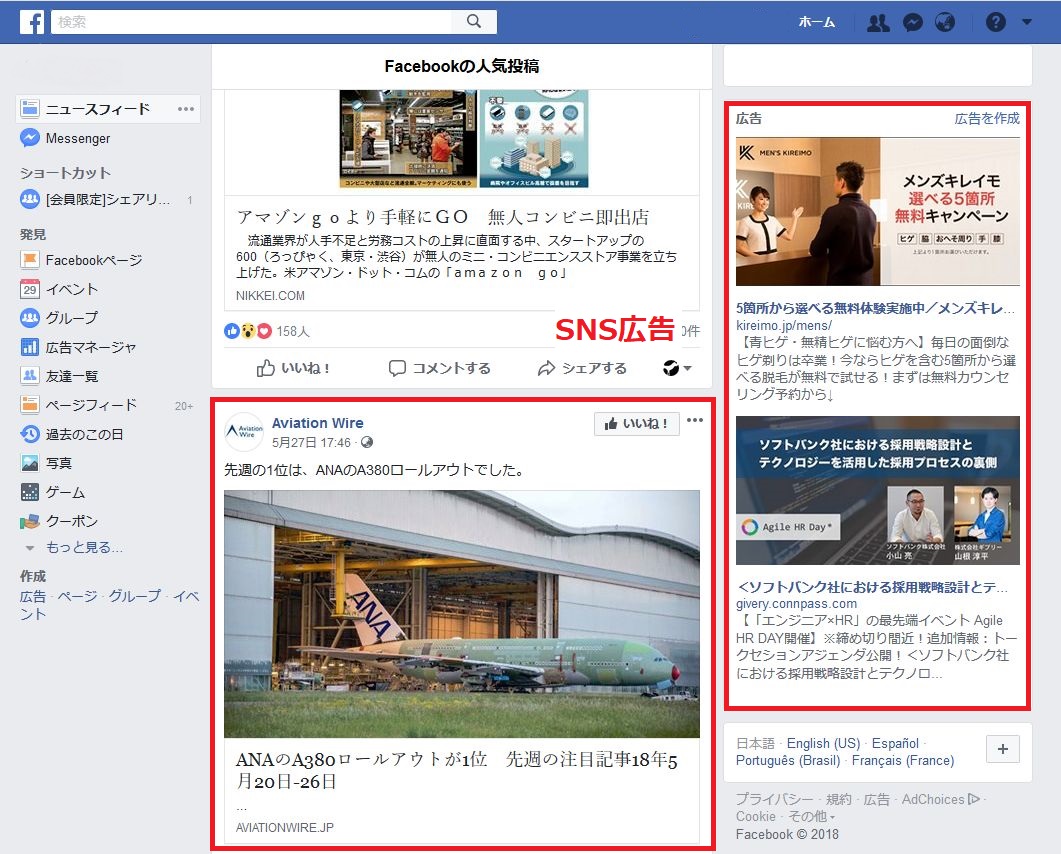This screenshot has height=854, width=1061.
Task: Open 友達一覧 icon
Action: 30,376
